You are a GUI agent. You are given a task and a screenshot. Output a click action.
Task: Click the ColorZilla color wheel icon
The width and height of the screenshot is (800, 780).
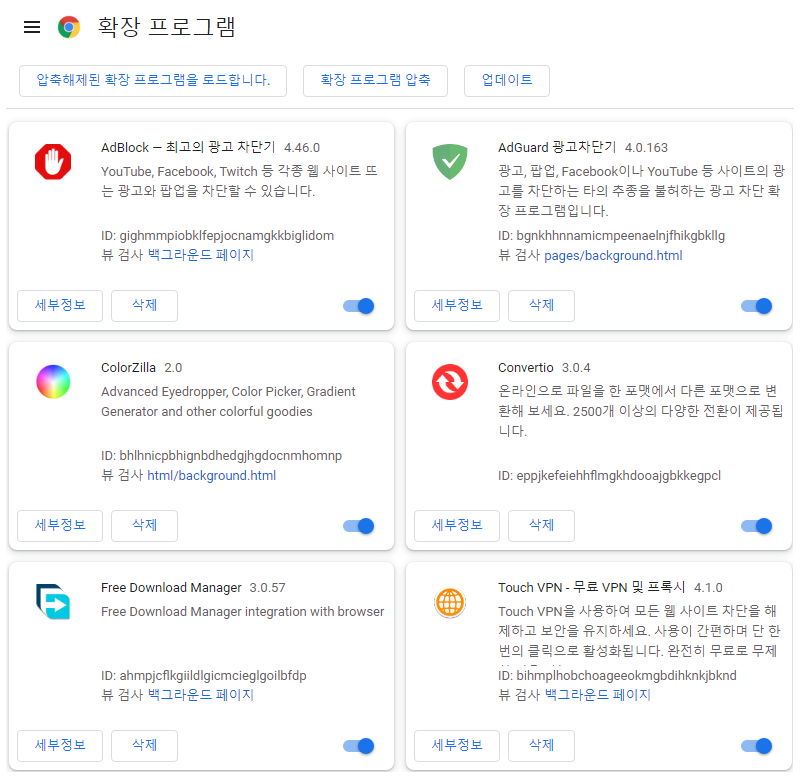[53, 382]
